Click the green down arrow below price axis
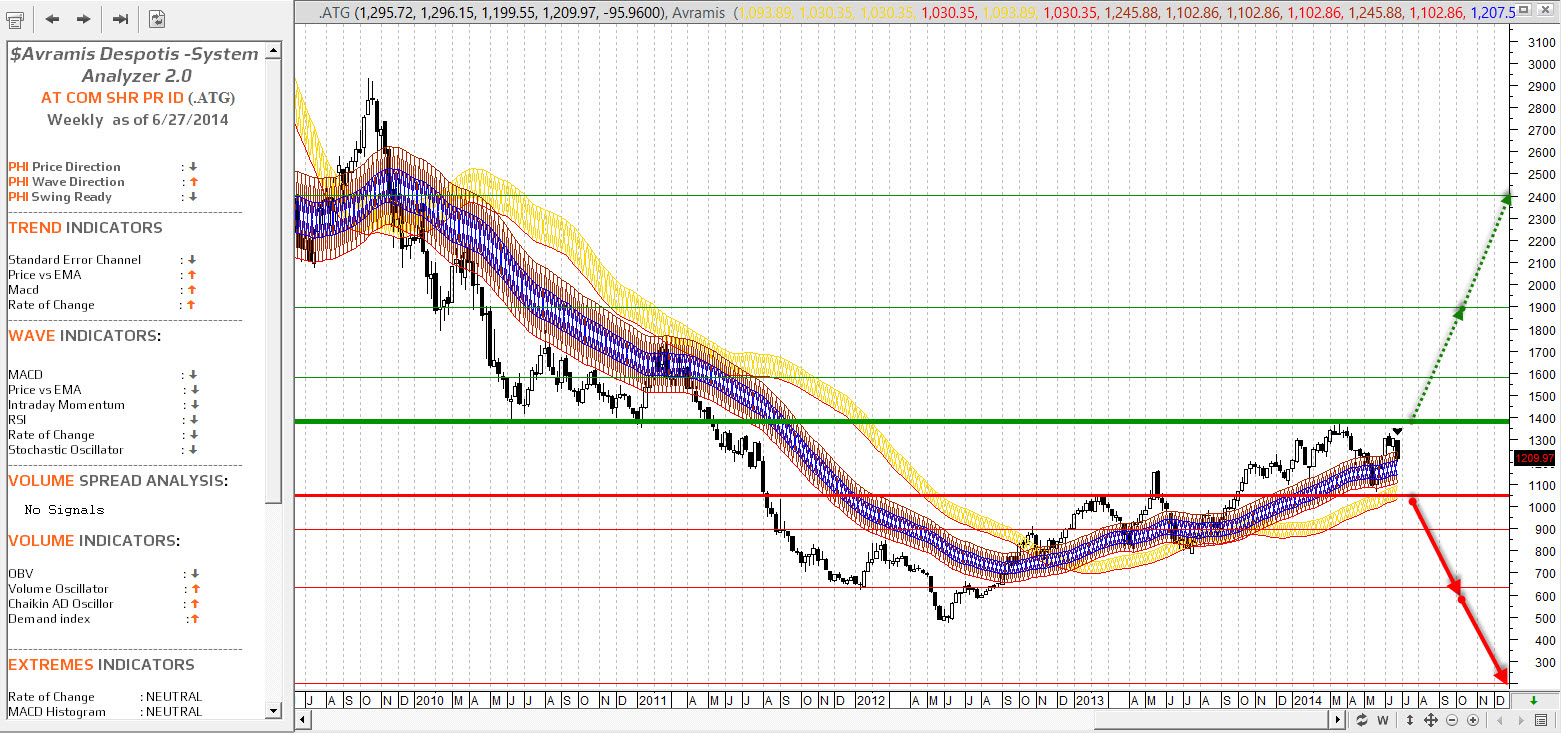 (x=1534, y=700)
